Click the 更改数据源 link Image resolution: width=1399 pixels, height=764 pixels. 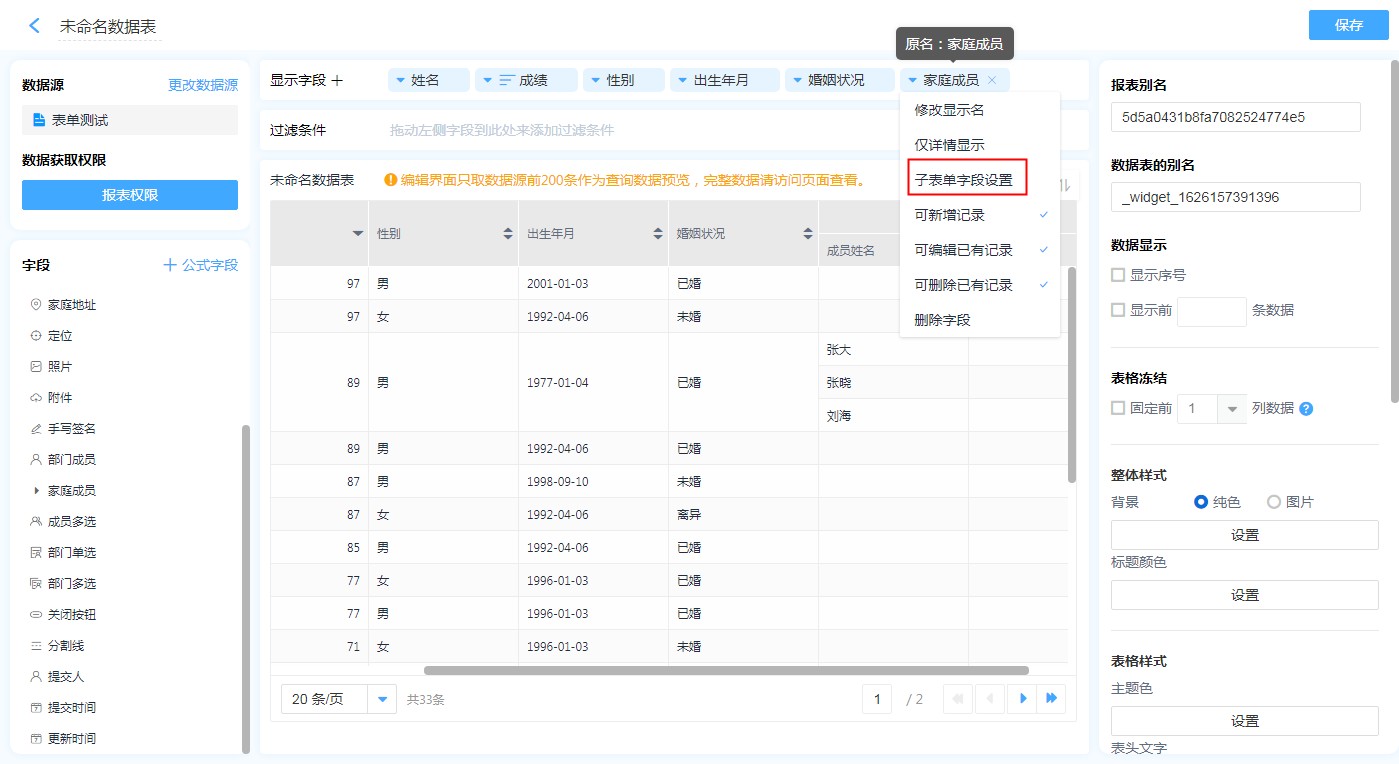[203, 86]
